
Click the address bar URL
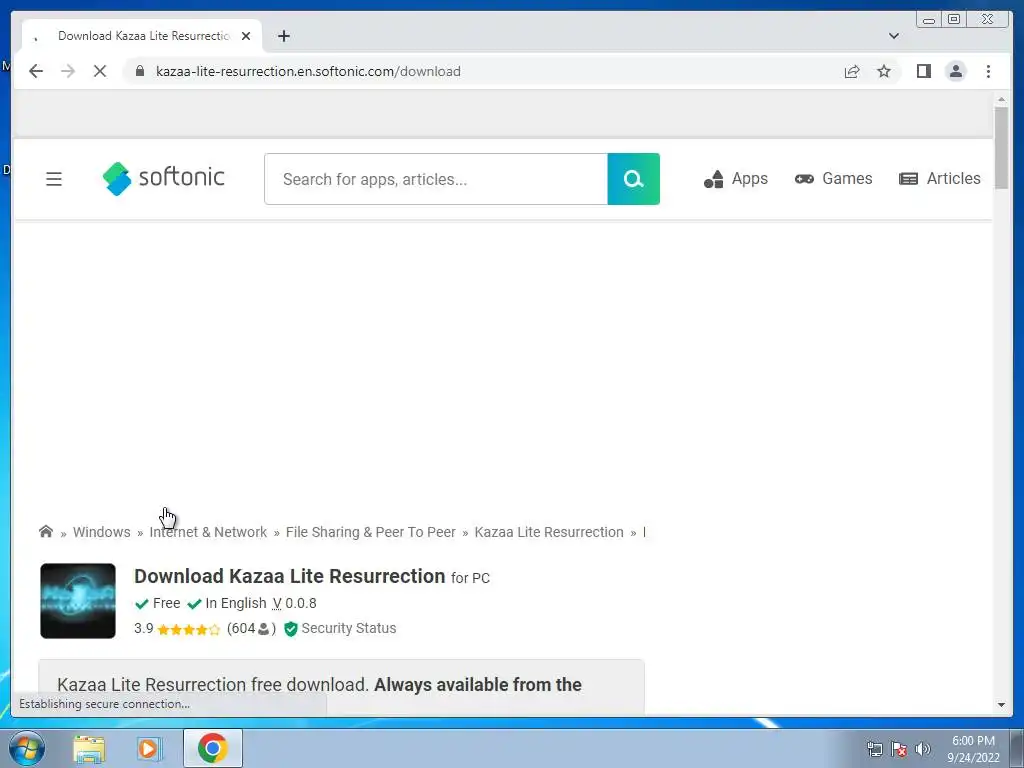pyautogui.click(x=308, y=71)
